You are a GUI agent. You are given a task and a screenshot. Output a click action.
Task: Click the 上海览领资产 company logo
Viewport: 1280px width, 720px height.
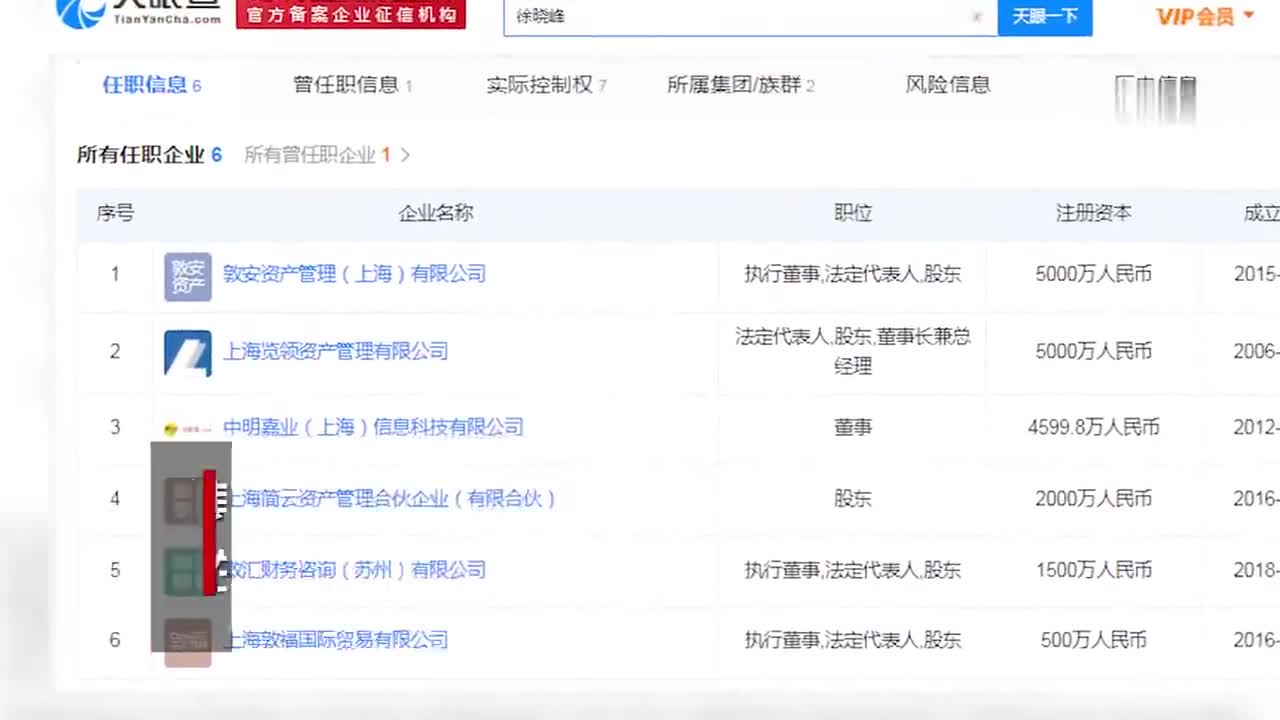pos(188,352)
